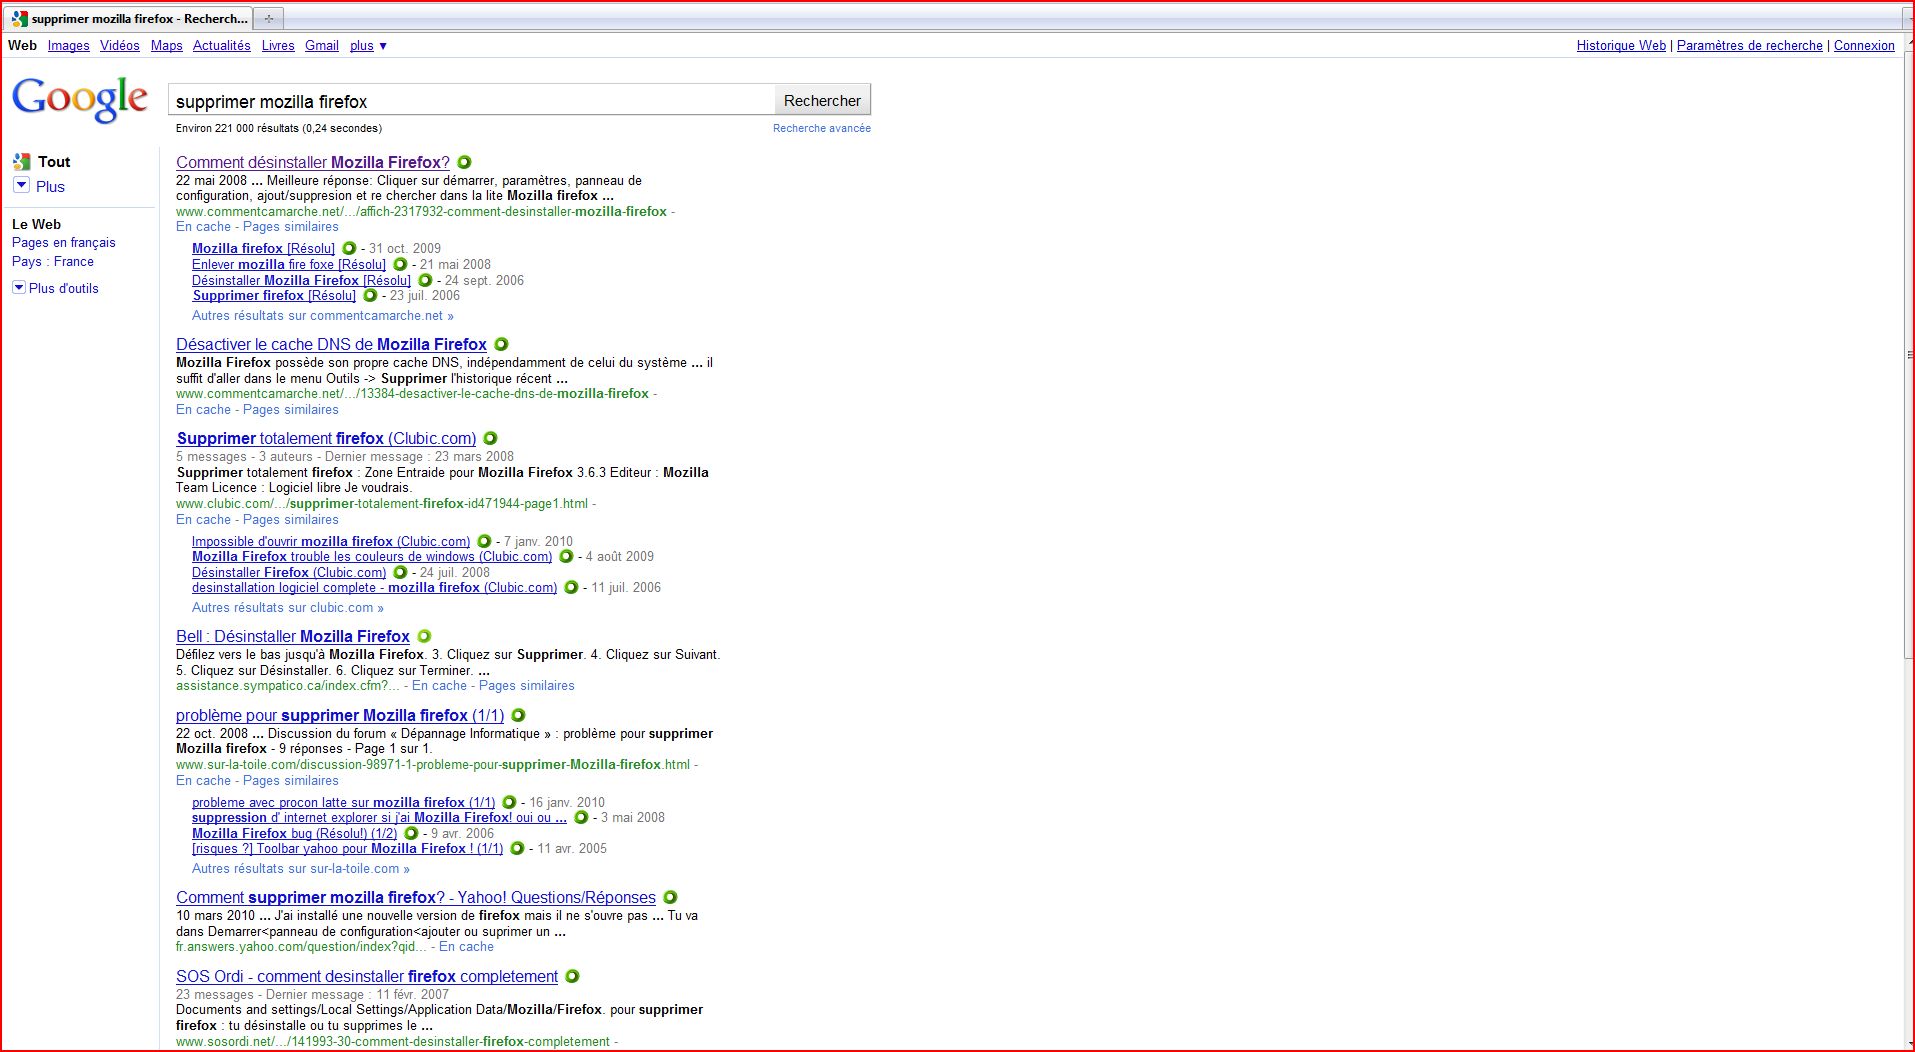The height and width of the screenshot is (1052, 1915).
Task: Click green icon beside 'Impossible d'ouvrir mozilla firefox'
Action: coord(484,541)
